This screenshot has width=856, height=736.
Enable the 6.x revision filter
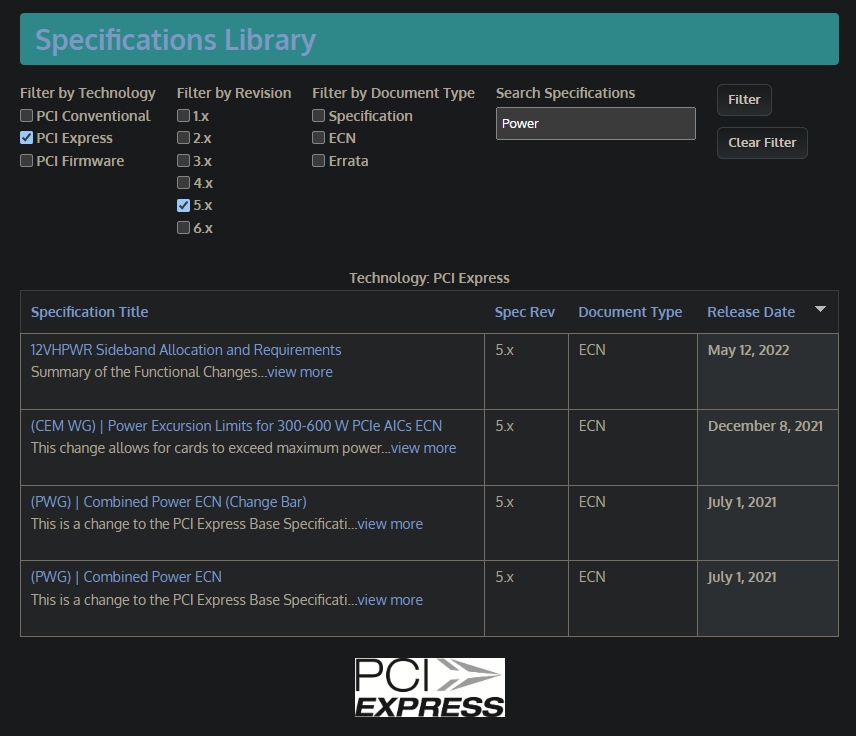183,228
